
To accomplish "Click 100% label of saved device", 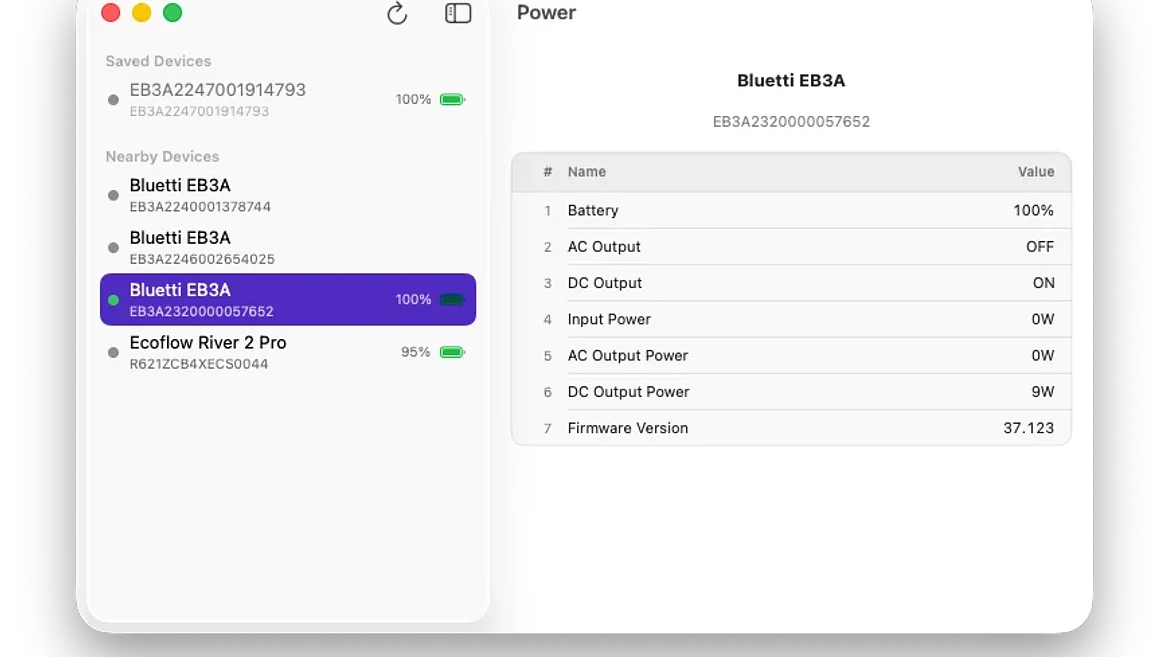I will 413,99.
